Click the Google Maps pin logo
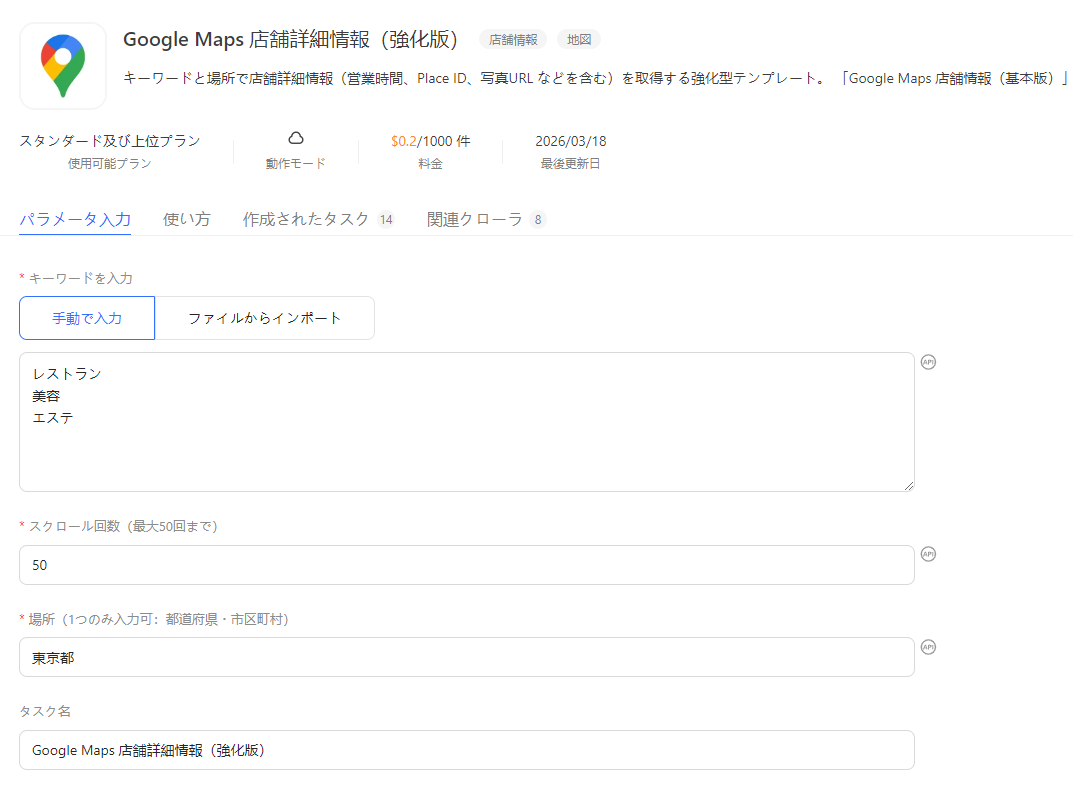 coord(63,66)
